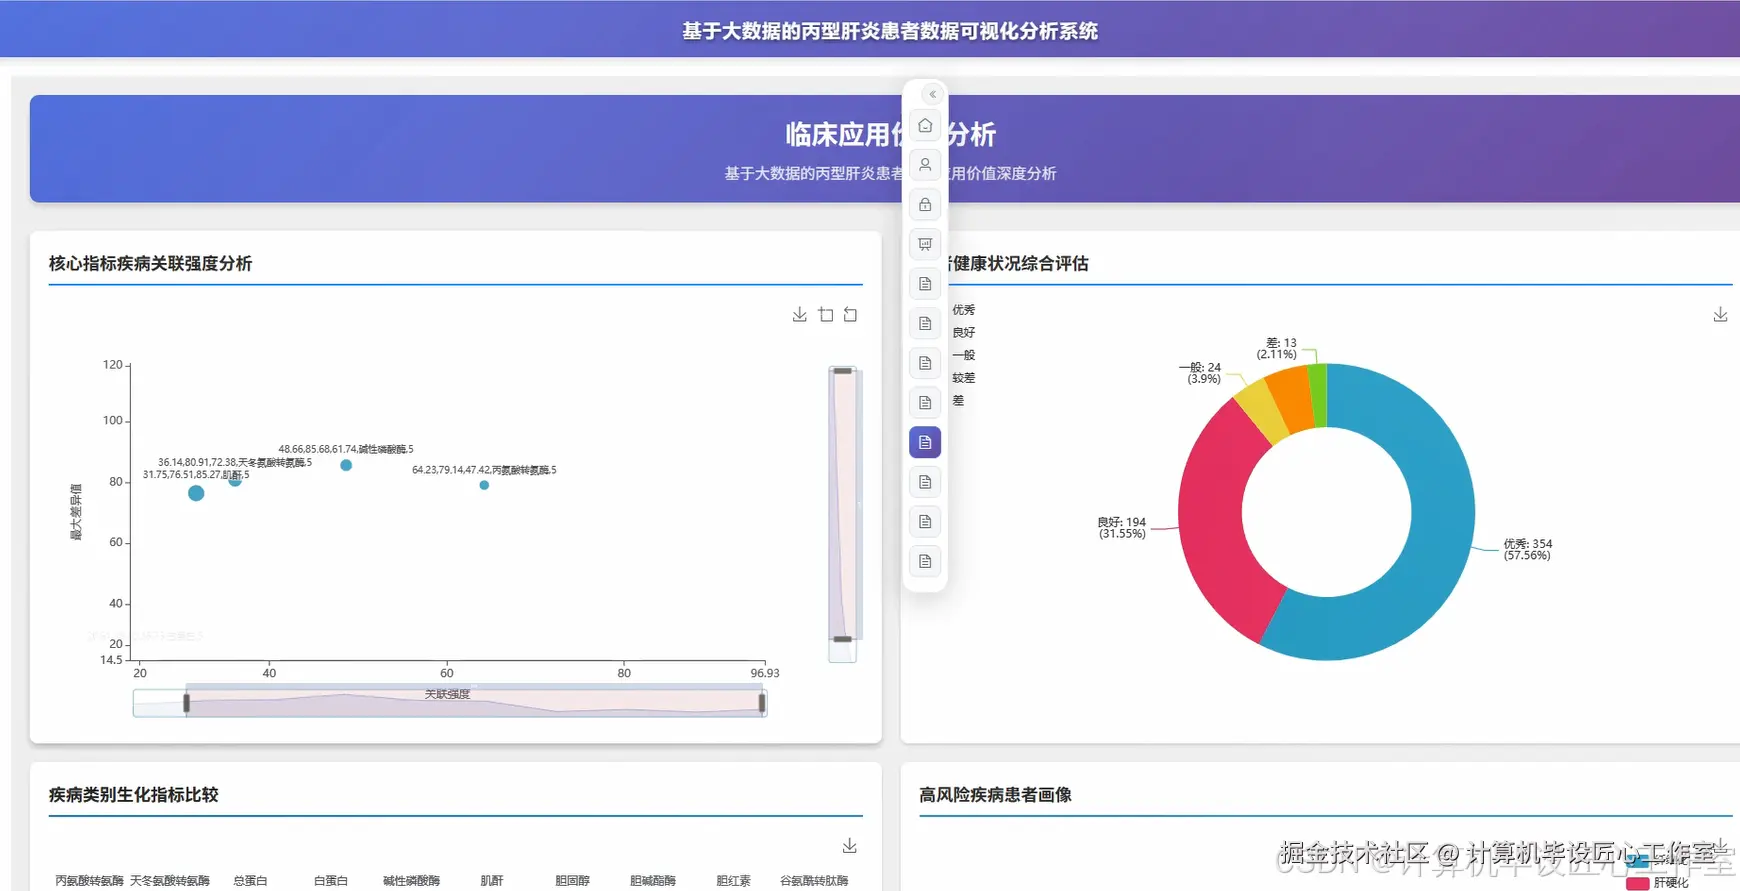The width and height of the screenshot is (1740, 891).
Task: Collapse the floating sidebar with double-chevron
Action: (x=932, y=94)
